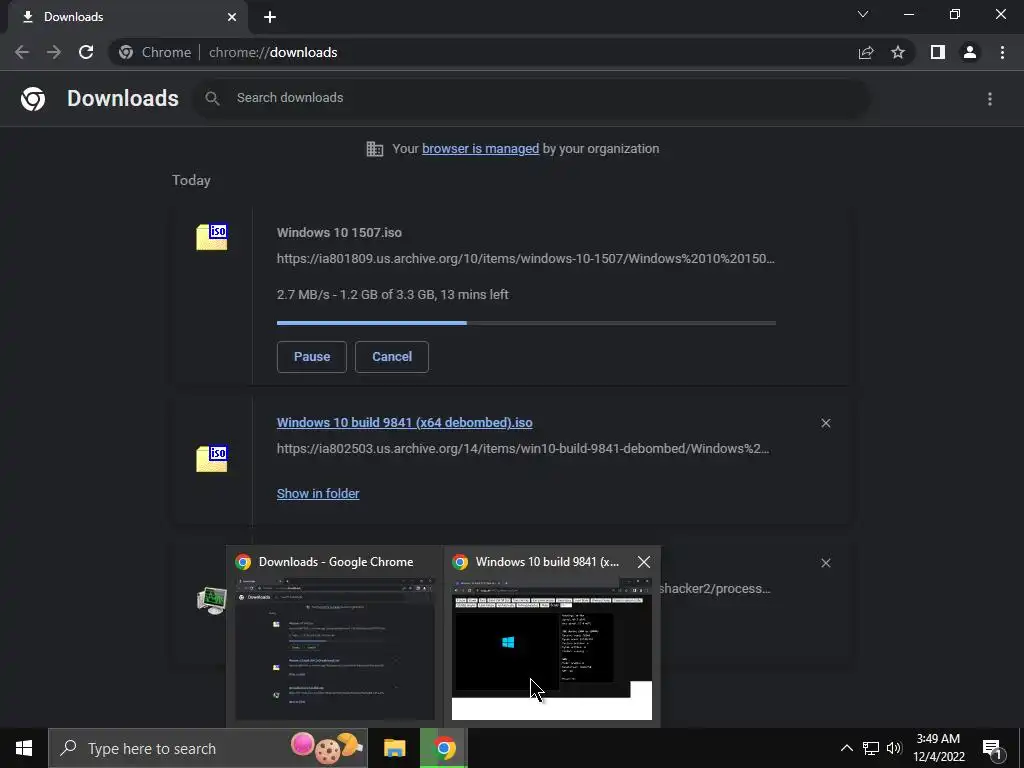Screen dimensions: 1024x768
Task: Click the Search downloads field
Action: (x=532, y=98)
